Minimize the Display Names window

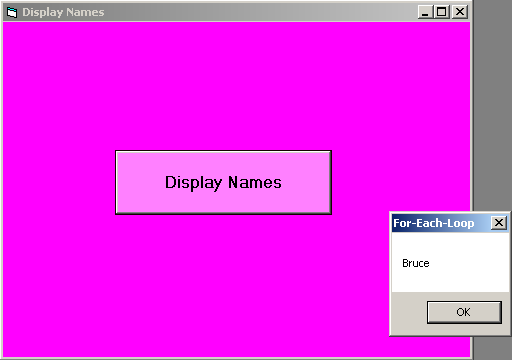[x=426, y=12]
